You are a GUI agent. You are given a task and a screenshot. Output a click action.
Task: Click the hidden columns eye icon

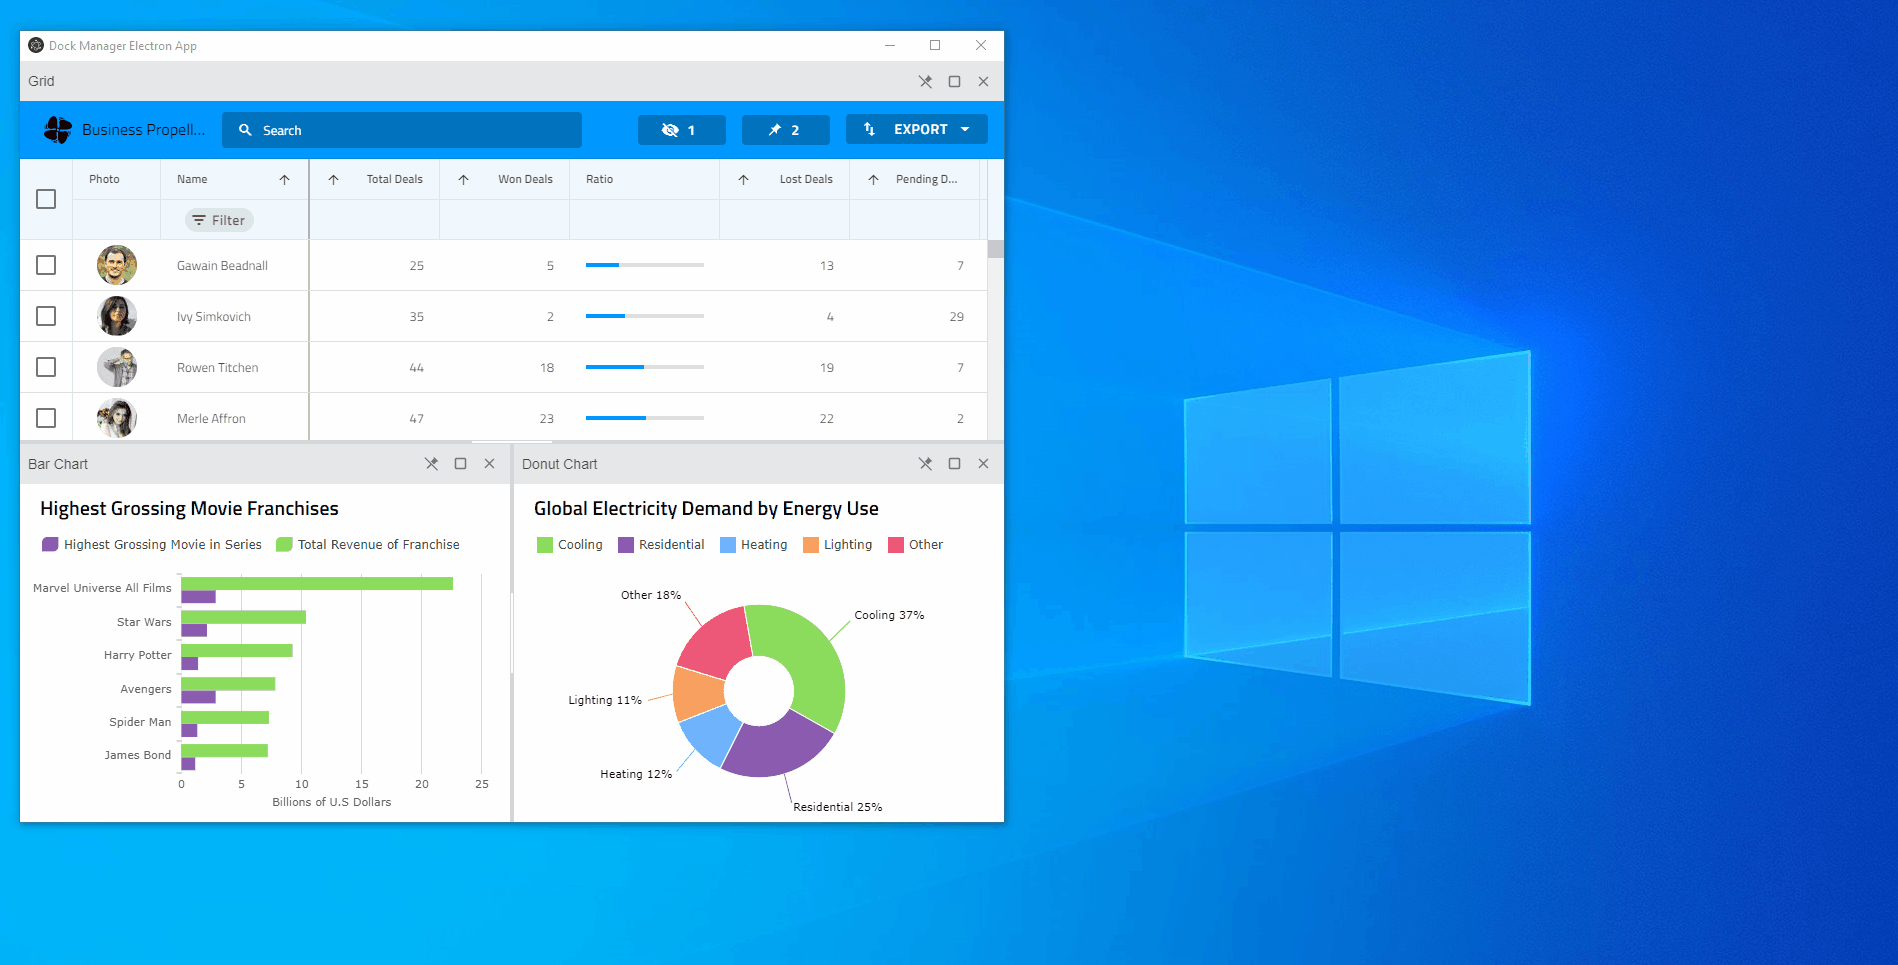pyautogui.click(x=669, y=129)
